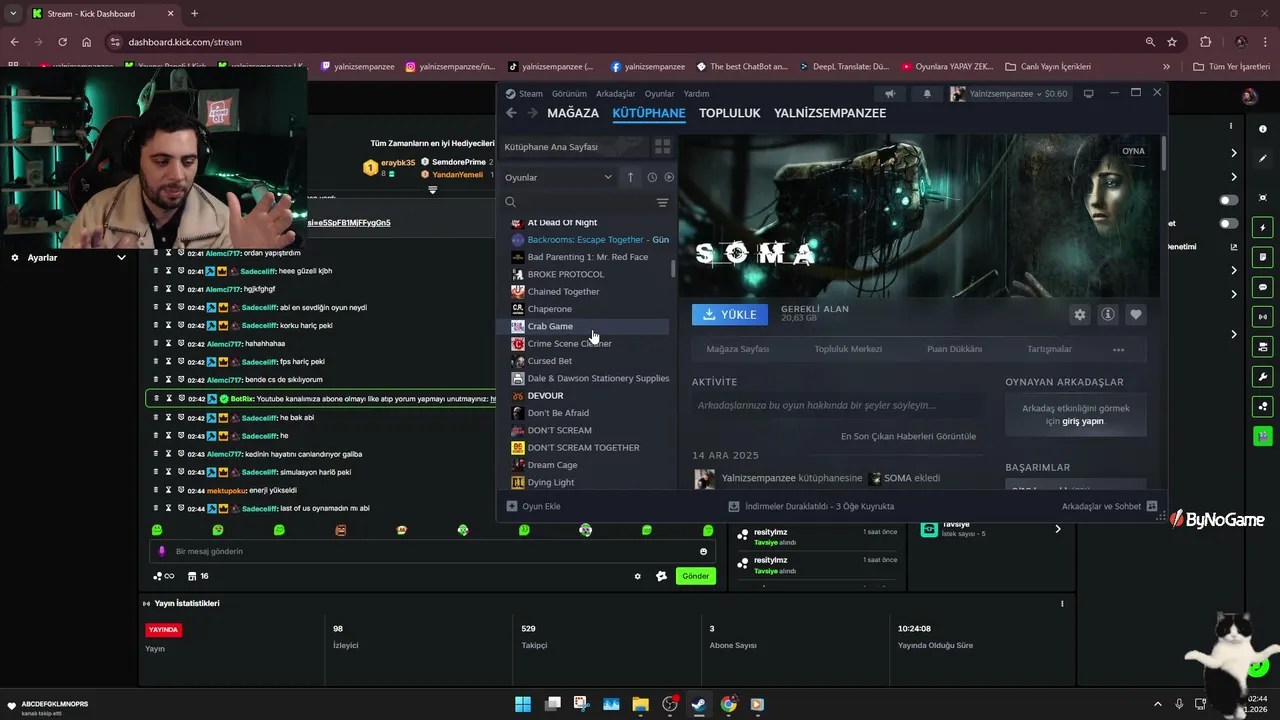The height and width of the screenshot is (720, 1280).
Task: Send chat message with Gönder button
Action: pos(696,576)
